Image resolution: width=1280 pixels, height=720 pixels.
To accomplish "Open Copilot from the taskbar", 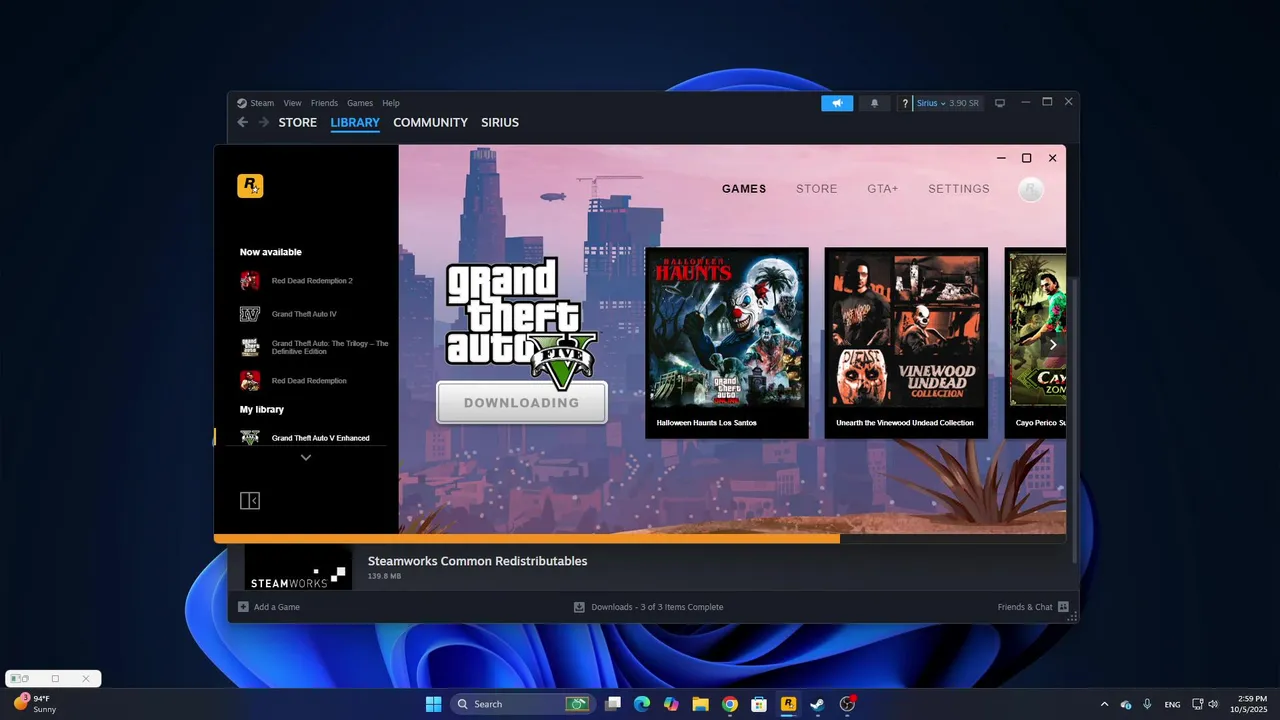I will pos(671,704).
